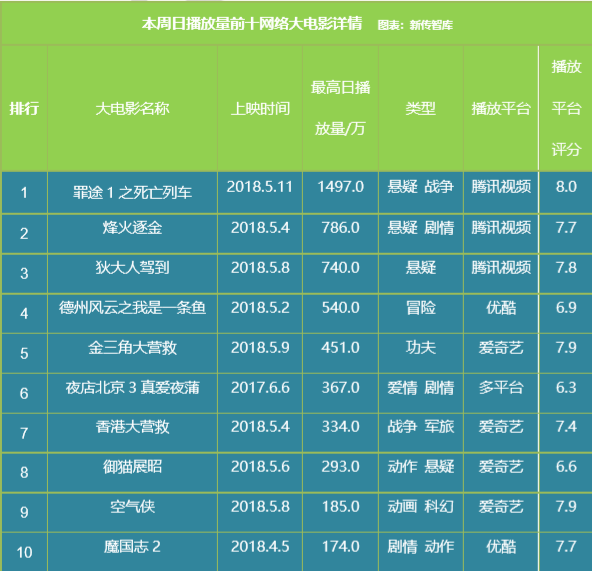Click the 1497.0 play count cell
Image resolution: width=592 pixels, height=571 pixels.
tap(340, 193)
